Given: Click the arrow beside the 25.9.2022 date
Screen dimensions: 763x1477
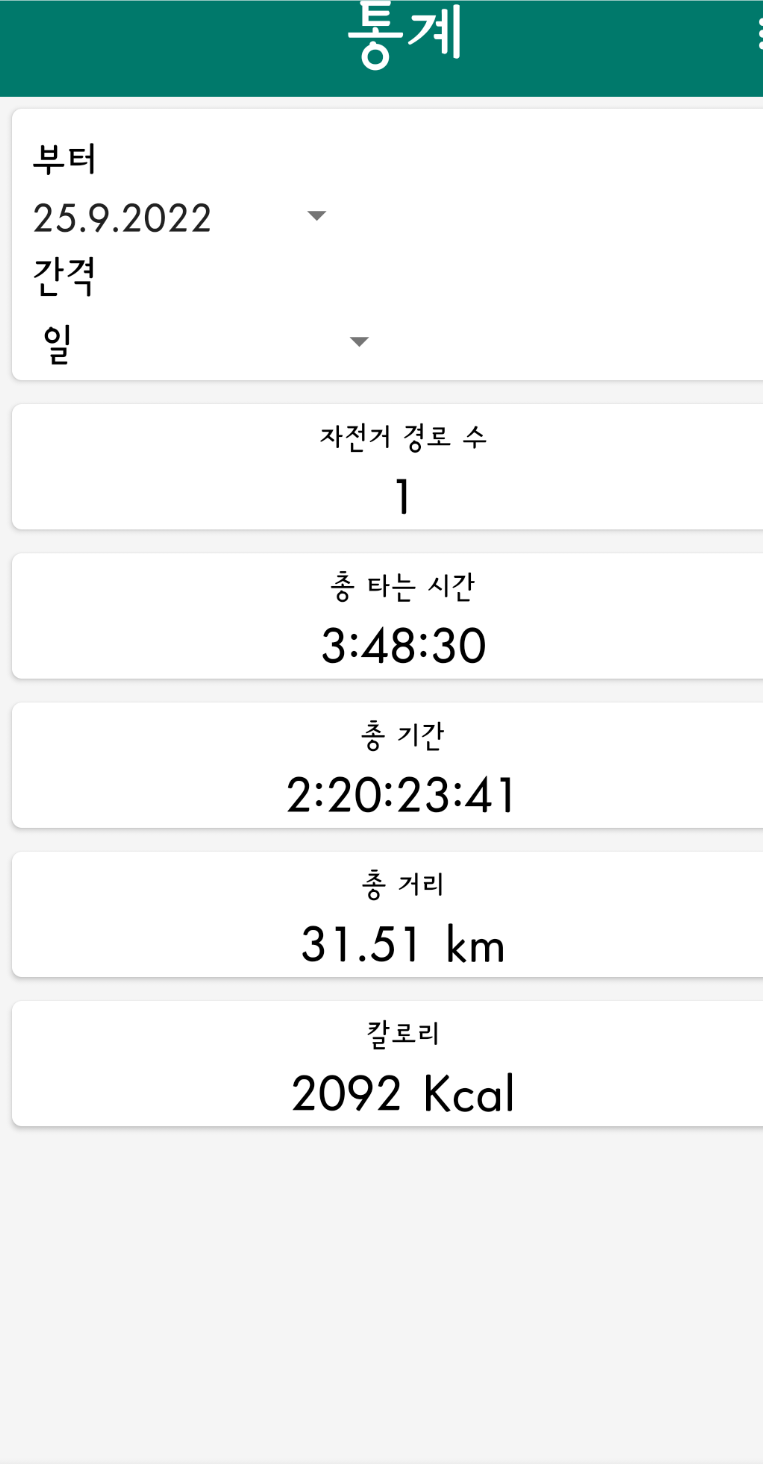Looking at the screenshot, I should coord(317,216).
